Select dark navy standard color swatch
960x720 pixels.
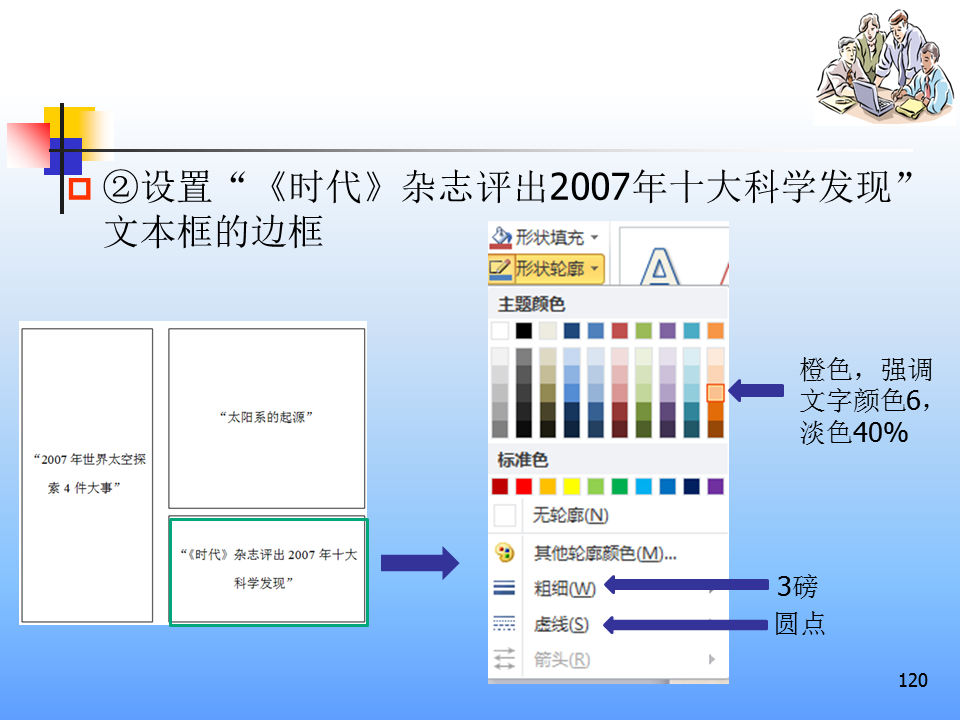(691, 486)
